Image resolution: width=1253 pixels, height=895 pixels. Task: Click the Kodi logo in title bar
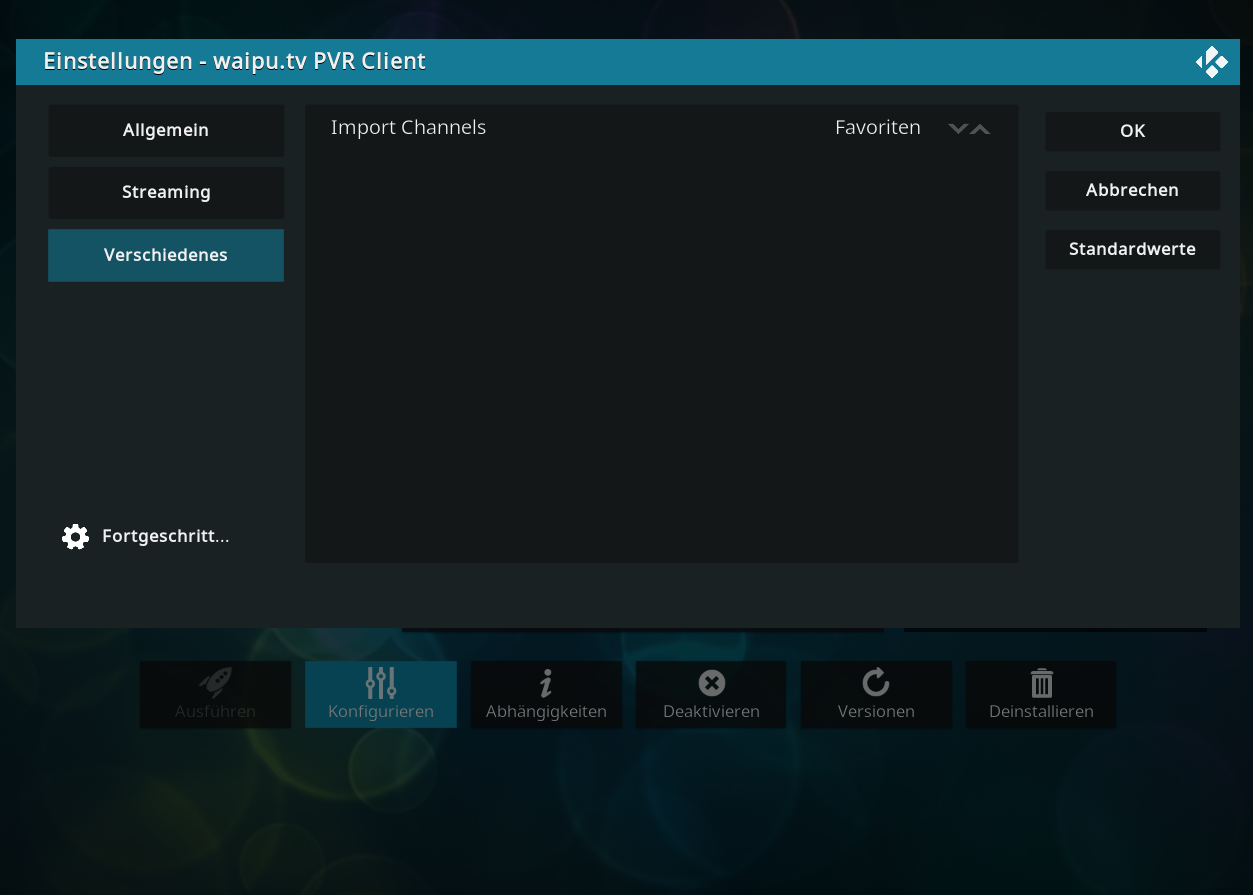coord(1211,62)
